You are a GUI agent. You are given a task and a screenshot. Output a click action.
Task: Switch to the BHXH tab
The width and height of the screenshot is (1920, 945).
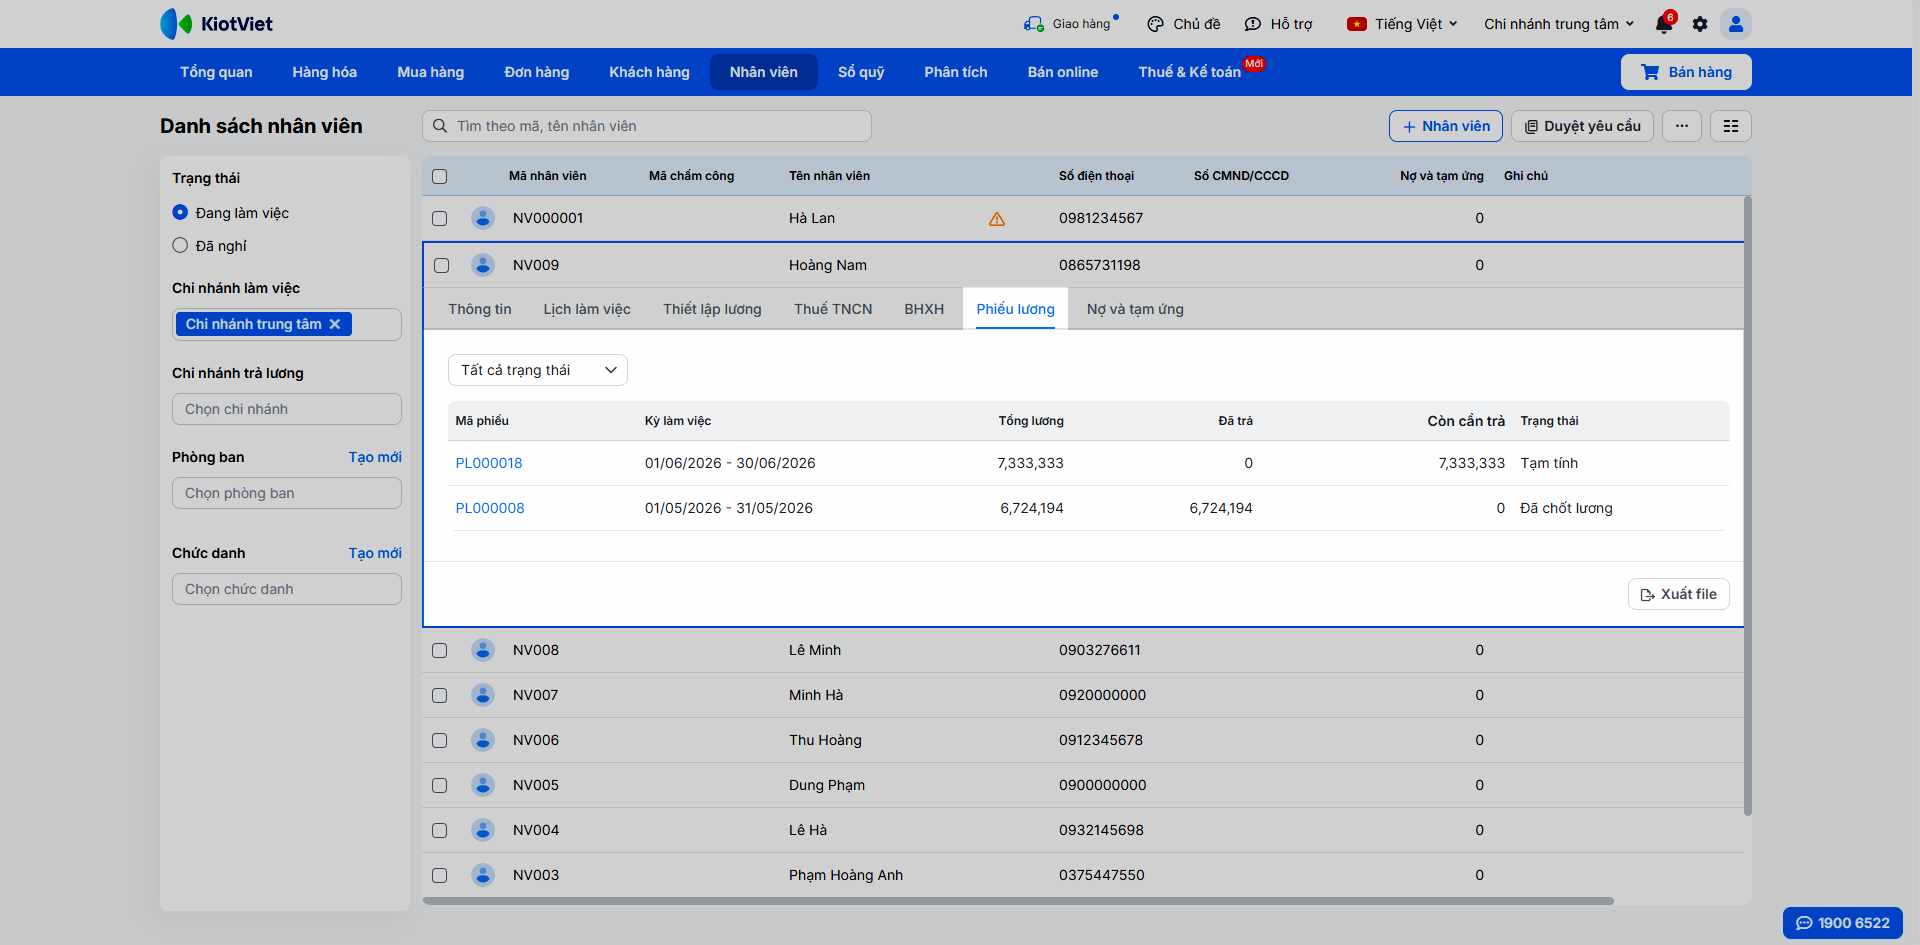click(x=924, y=309)
